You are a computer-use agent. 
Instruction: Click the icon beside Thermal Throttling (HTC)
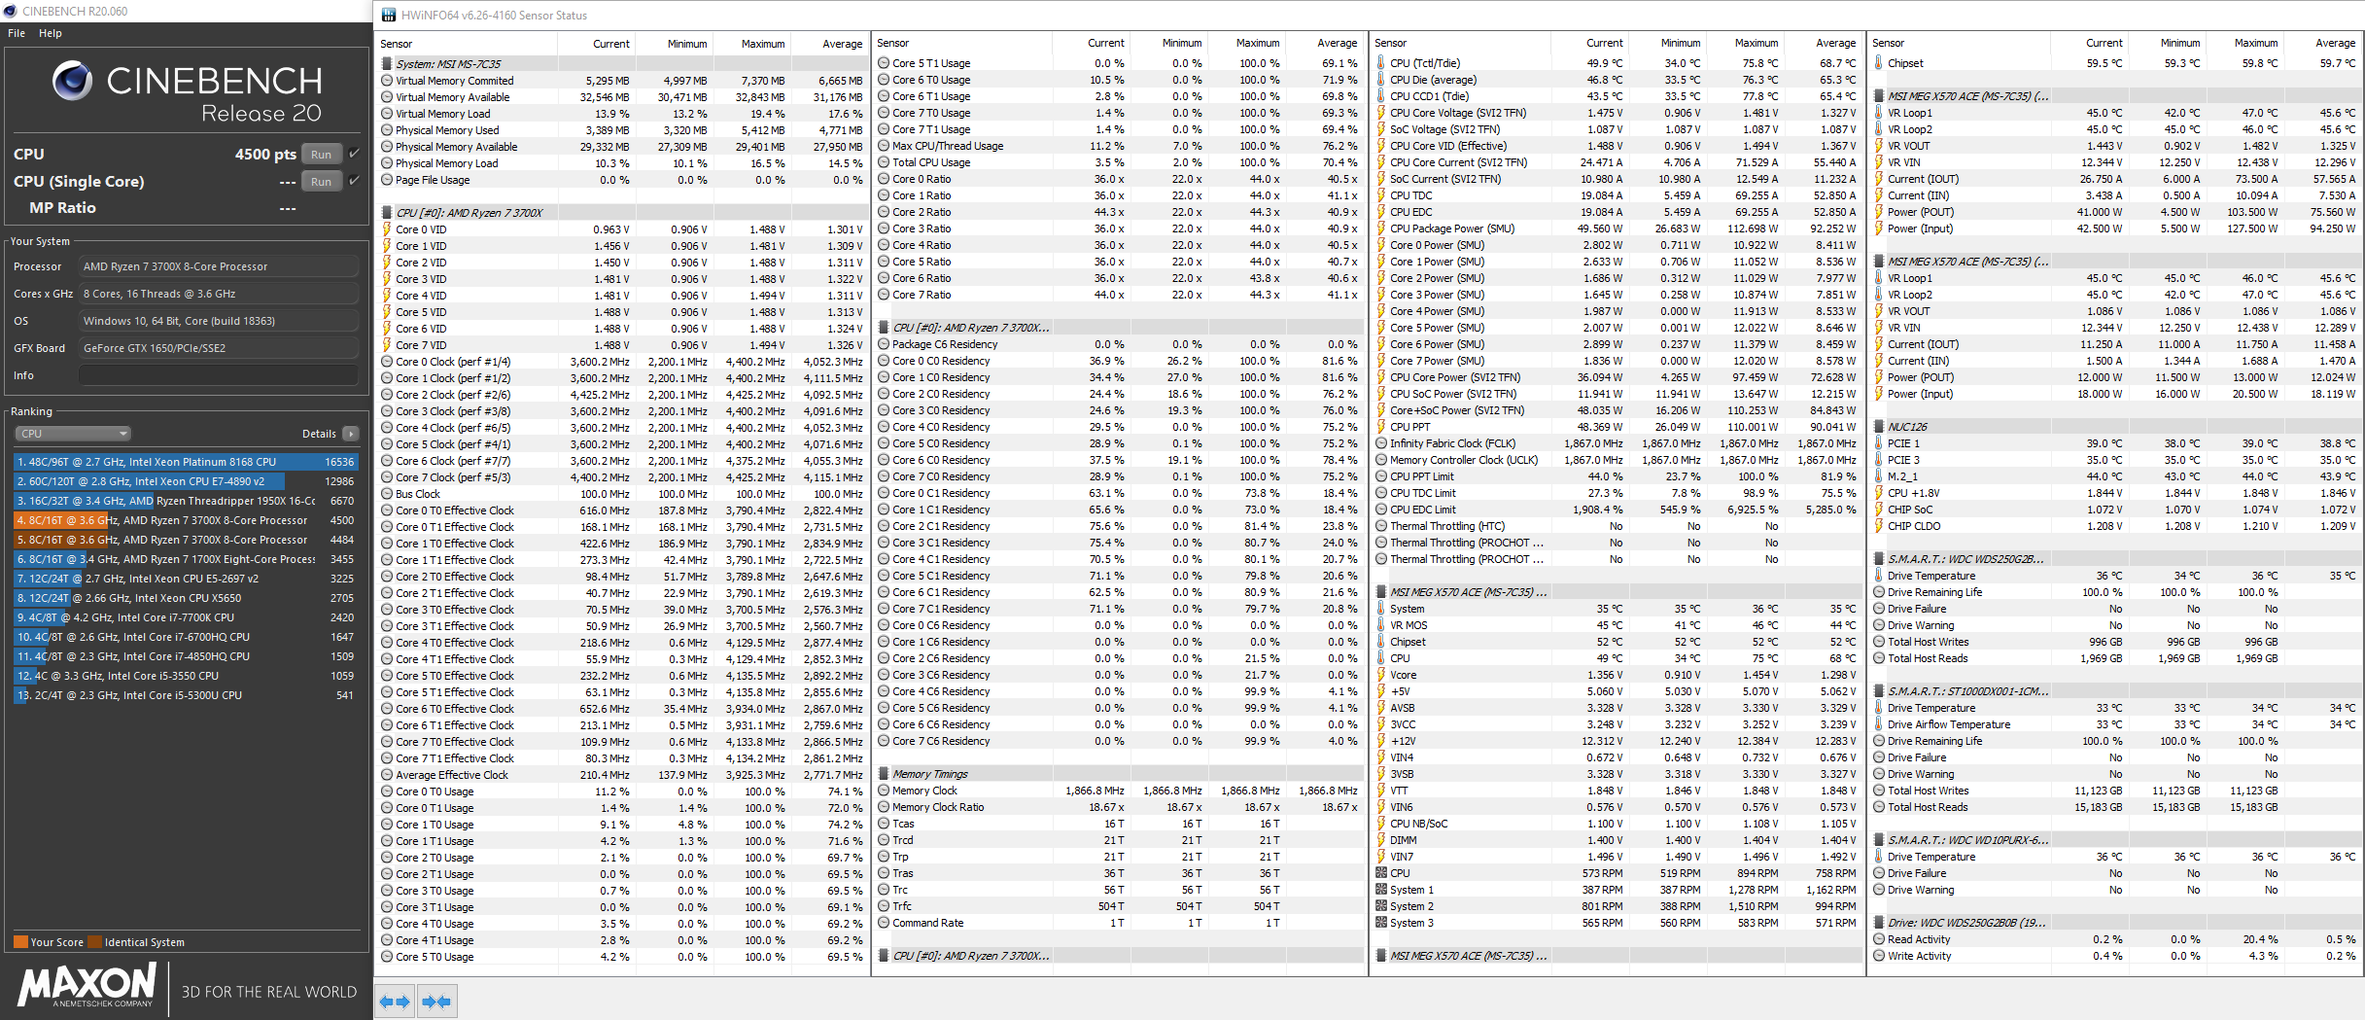coord(1381,526)
